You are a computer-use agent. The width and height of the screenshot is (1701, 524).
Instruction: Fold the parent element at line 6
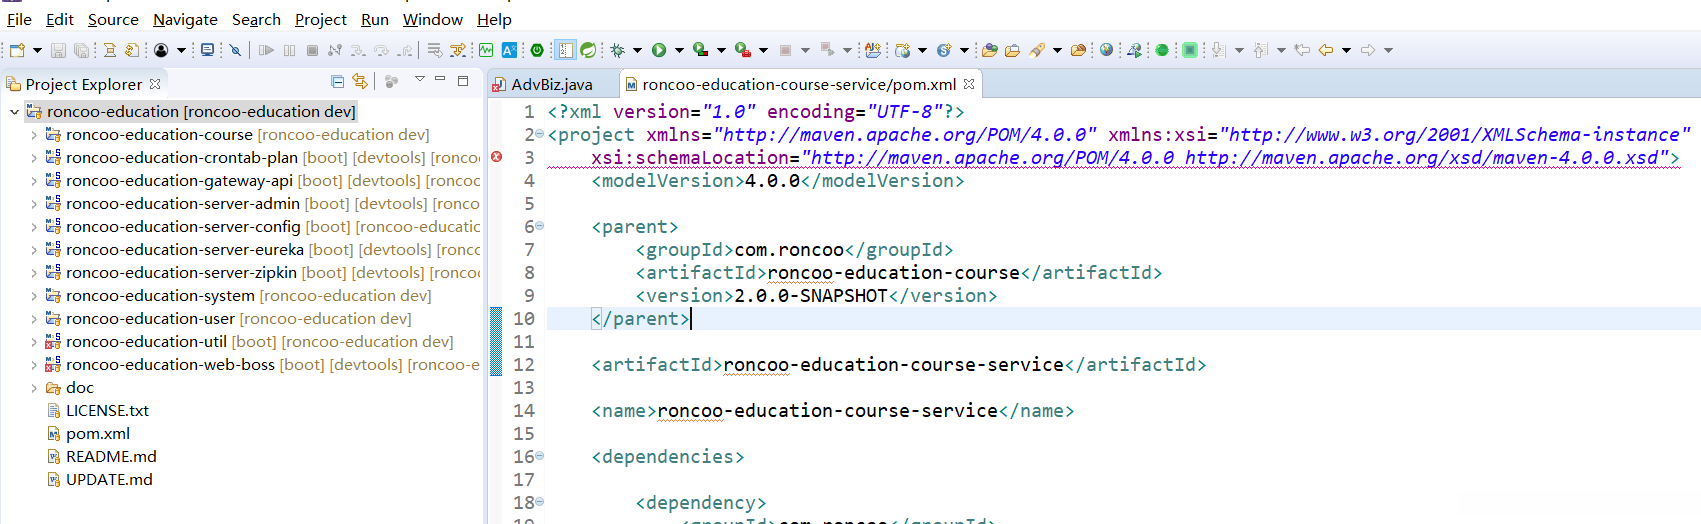[x=540, y=226]
